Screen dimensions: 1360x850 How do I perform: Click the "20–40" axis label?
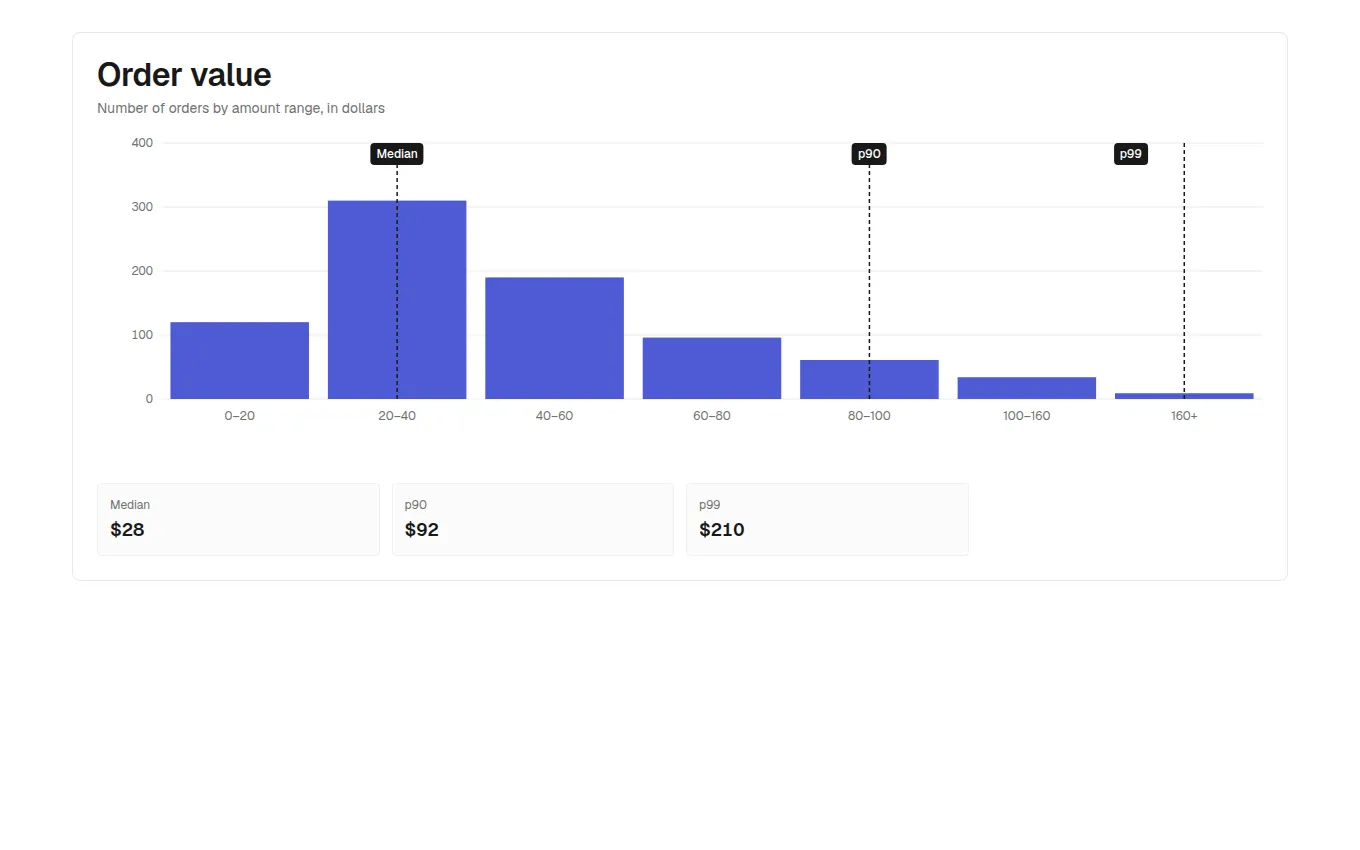[x=397, y=416]
